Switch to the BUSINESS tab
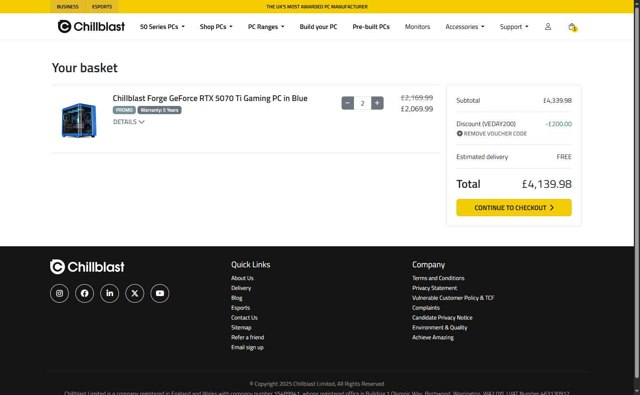This screenshot has height=395, width=640. [67, 7]
